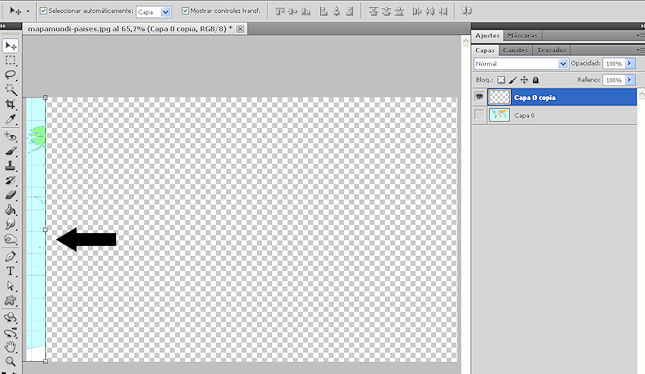
Task: Toggle lock transparent pixels icon
Action: (x=501, y=80)
